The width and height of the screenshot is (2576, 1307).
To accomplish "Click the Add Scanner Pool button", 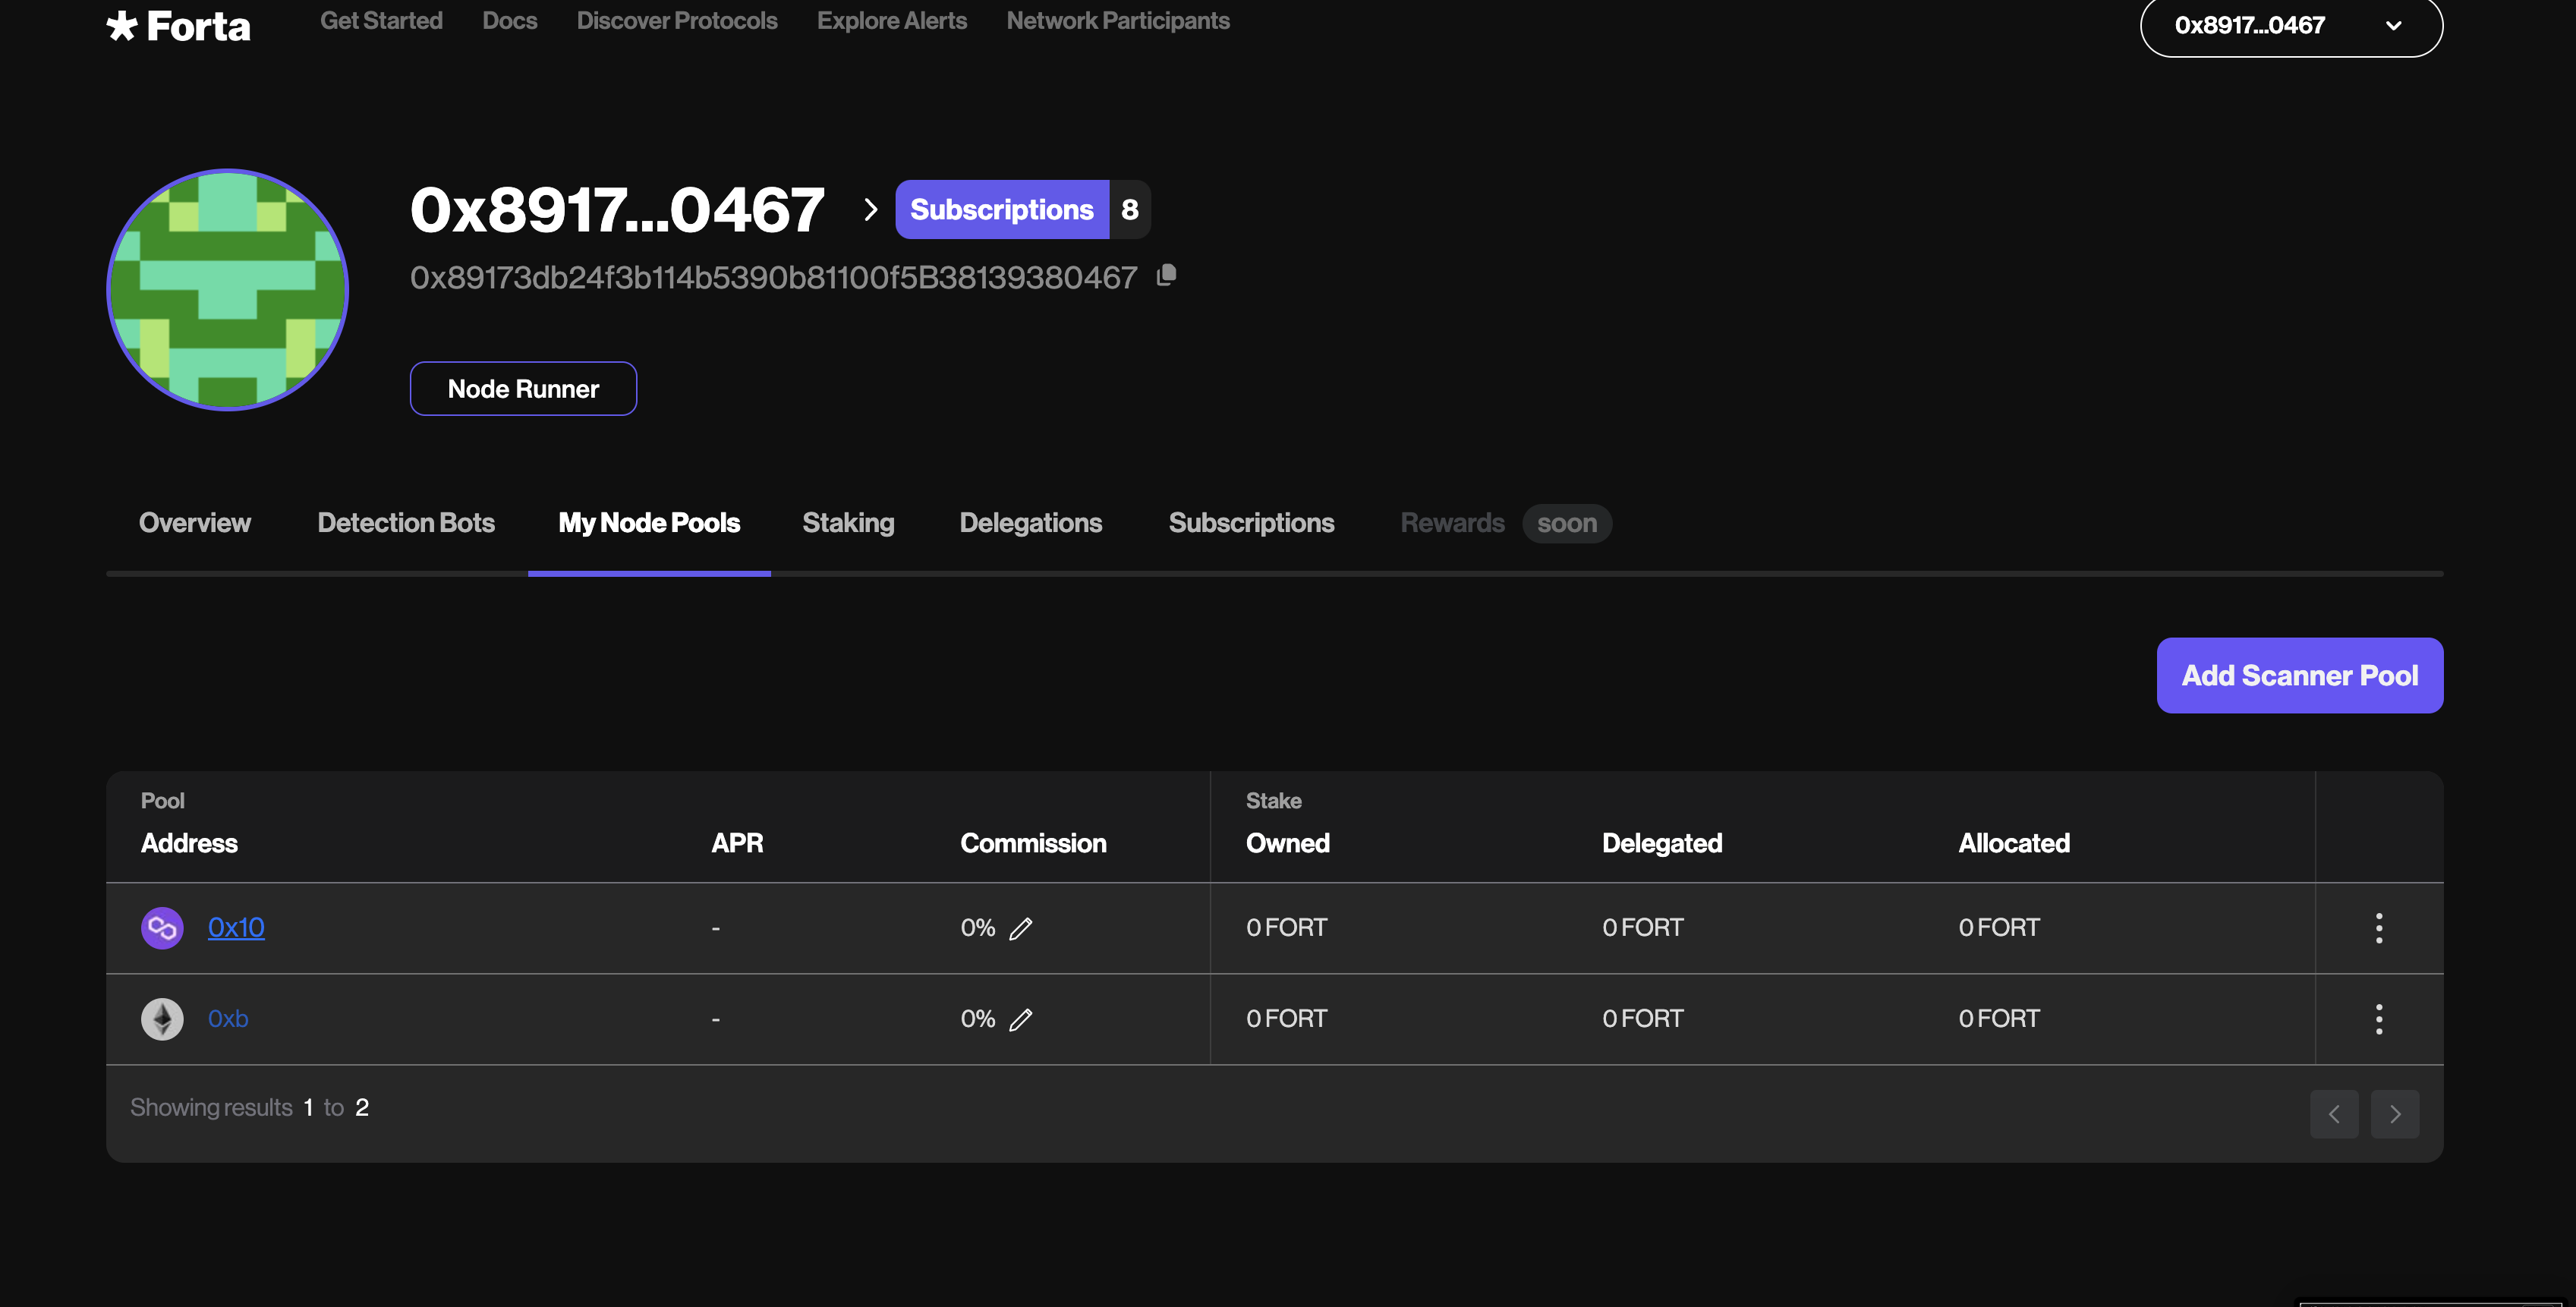I will click(x=2299, y=675).
